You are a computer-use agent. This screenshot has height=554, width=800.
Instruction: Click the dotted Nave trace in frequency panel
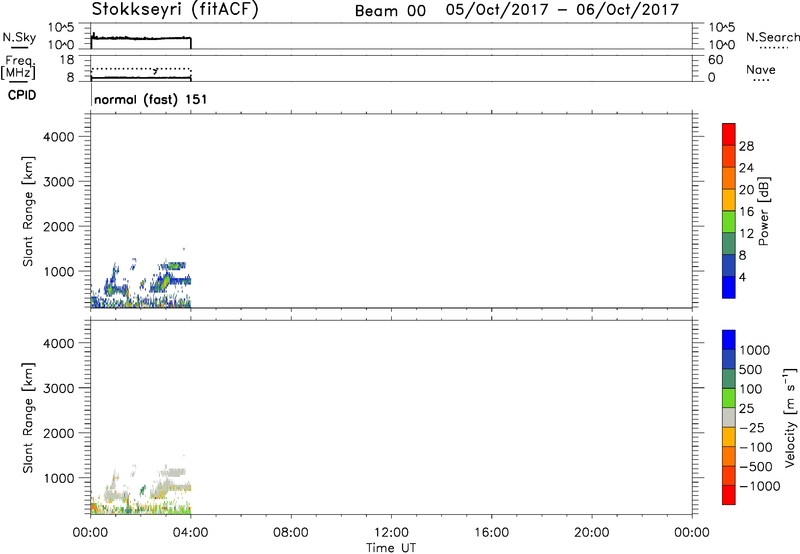click(140, 69)
